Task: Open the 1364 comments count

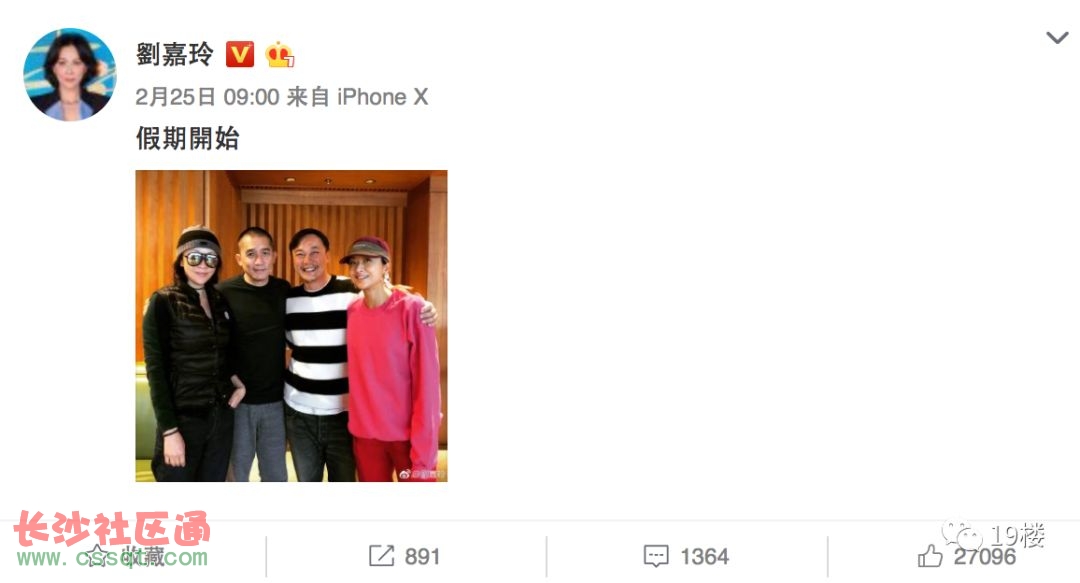Action: pyautogui.click(x=705, y=556)
